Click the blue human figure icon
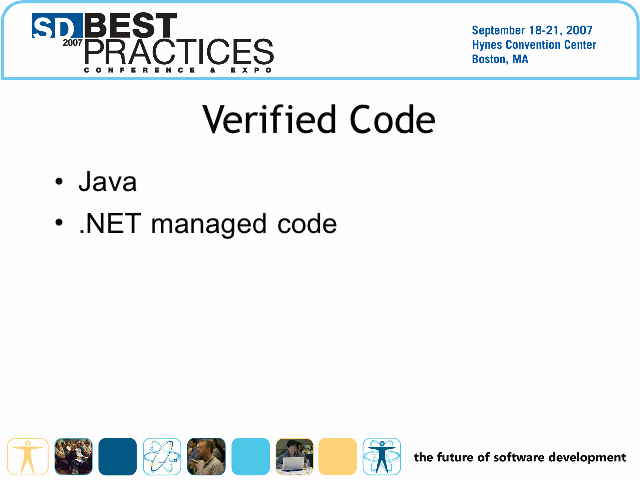The image size is (640, 480). [x=381, y=456]
